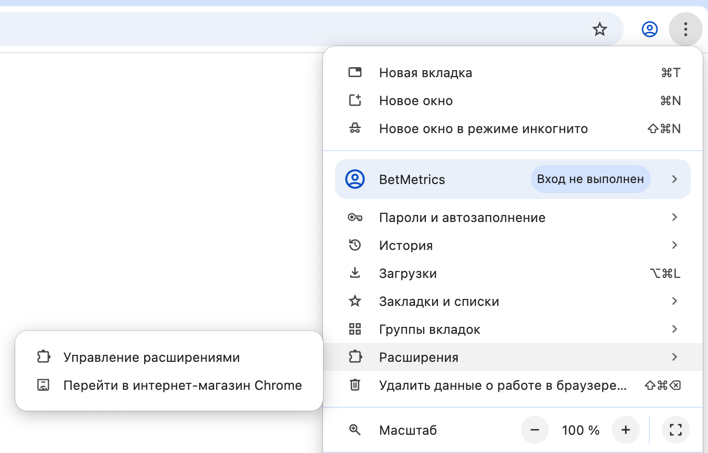Click the new window icon beside Новое окно
Viewport: 708px width, 453px height.
[355, 100]
